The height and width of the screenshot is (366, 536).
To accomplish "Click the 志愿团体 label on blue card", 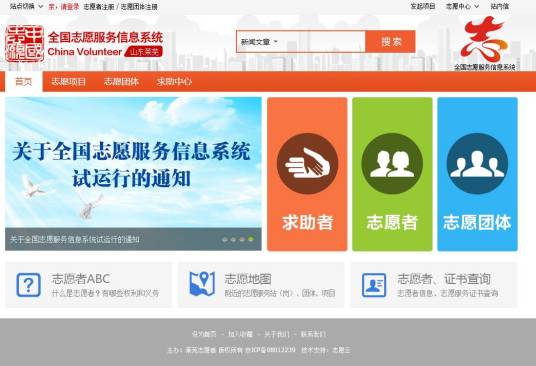I will point(477,222).
